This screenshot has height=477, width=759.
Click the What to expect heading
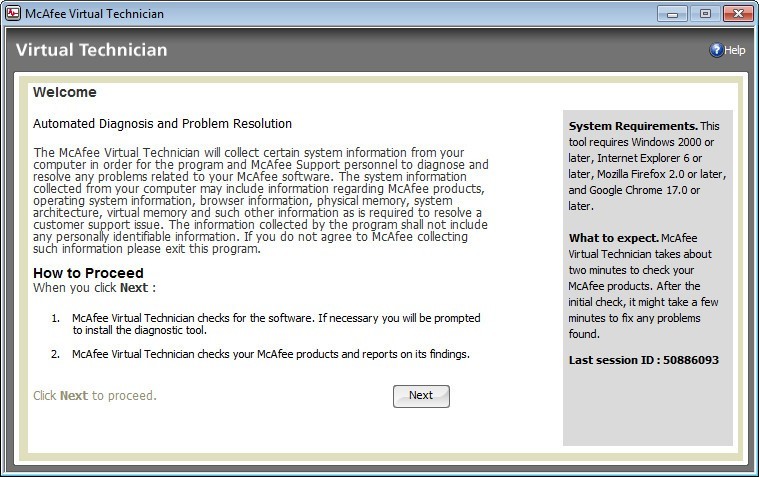point(614,238)
